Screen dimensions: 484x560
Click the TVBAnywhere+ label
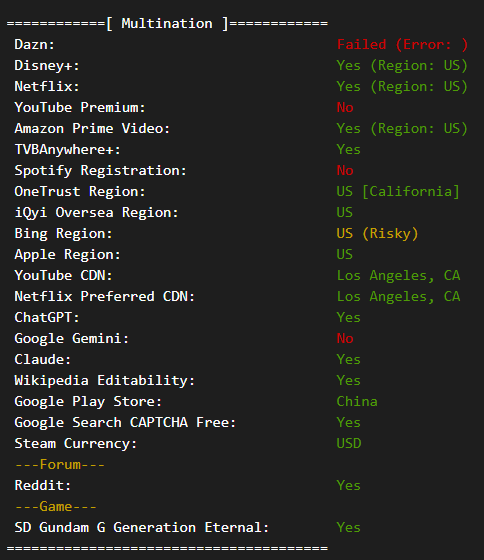coord(68,150)
